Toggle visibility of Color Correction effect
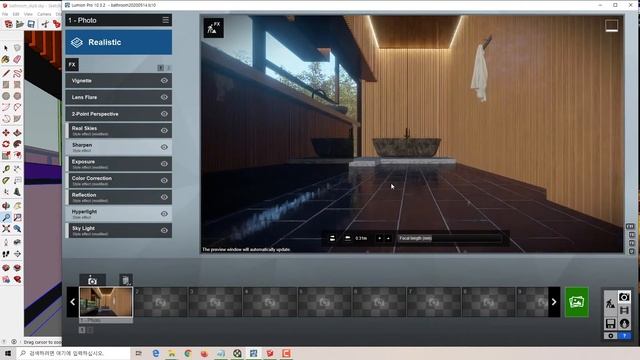Image resolution: width=640 pixels, height=360 pixels. click(x=164, y=180)
